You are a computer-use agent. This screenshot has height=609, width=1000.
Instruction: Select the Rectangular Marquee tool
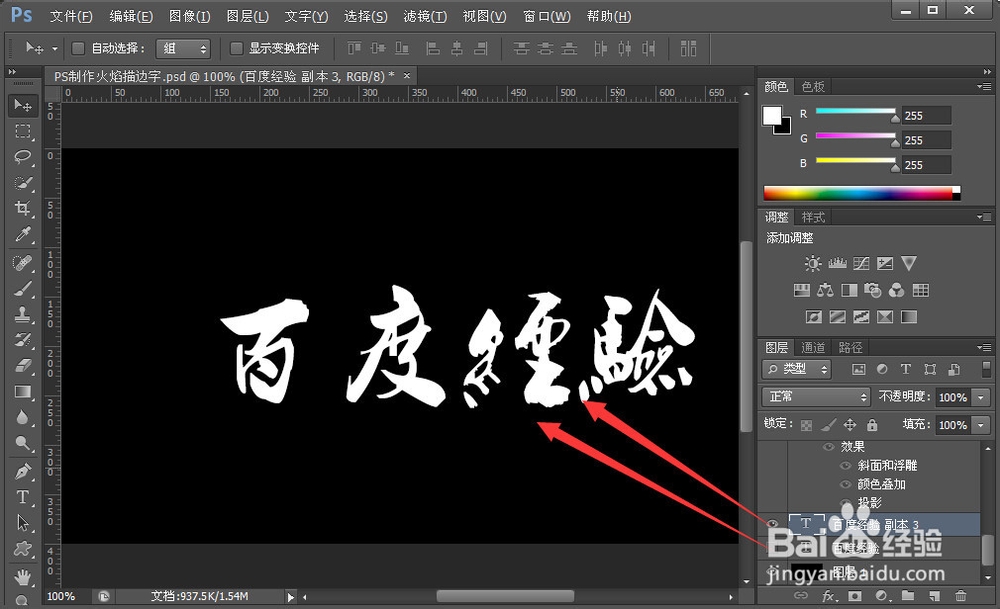tap(23, 131)
